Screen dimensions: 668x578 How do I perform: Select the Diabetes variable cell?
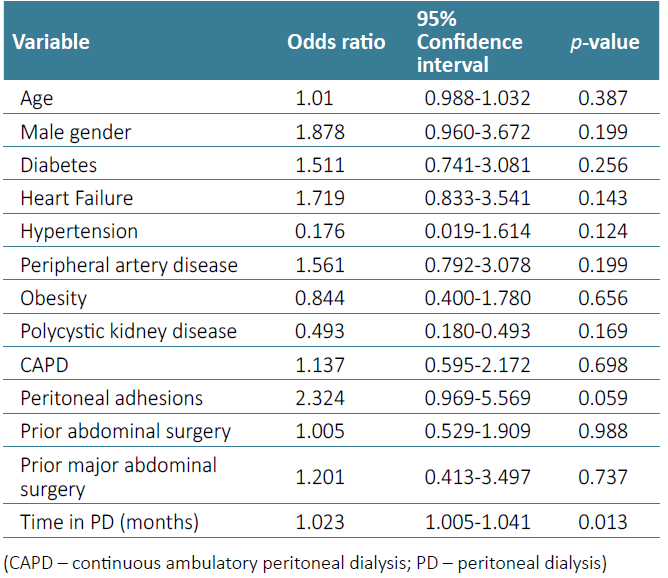[x=58, y=165]
